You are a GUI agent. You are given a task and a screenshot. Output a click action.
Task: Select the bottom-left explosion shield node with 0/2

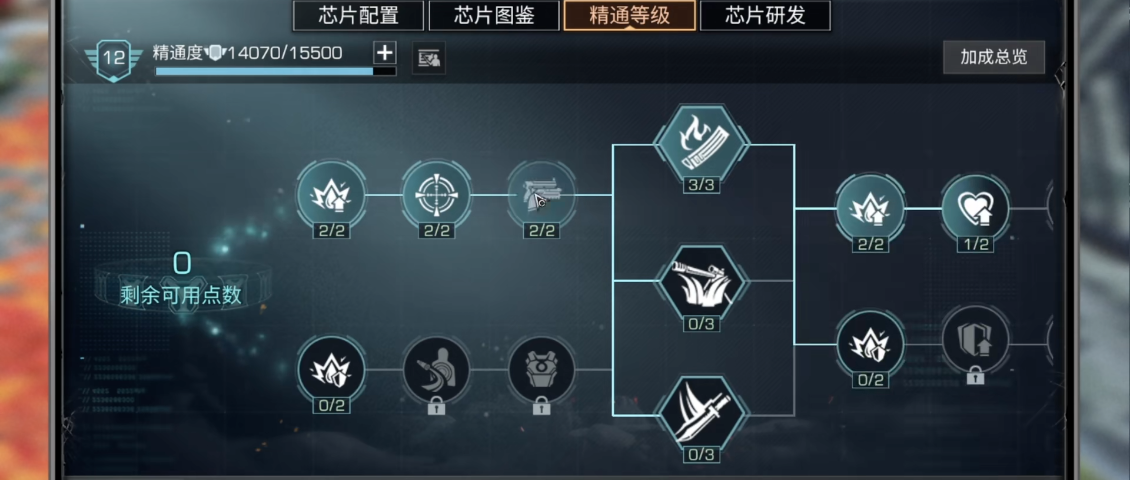click(x=331, y=370)
